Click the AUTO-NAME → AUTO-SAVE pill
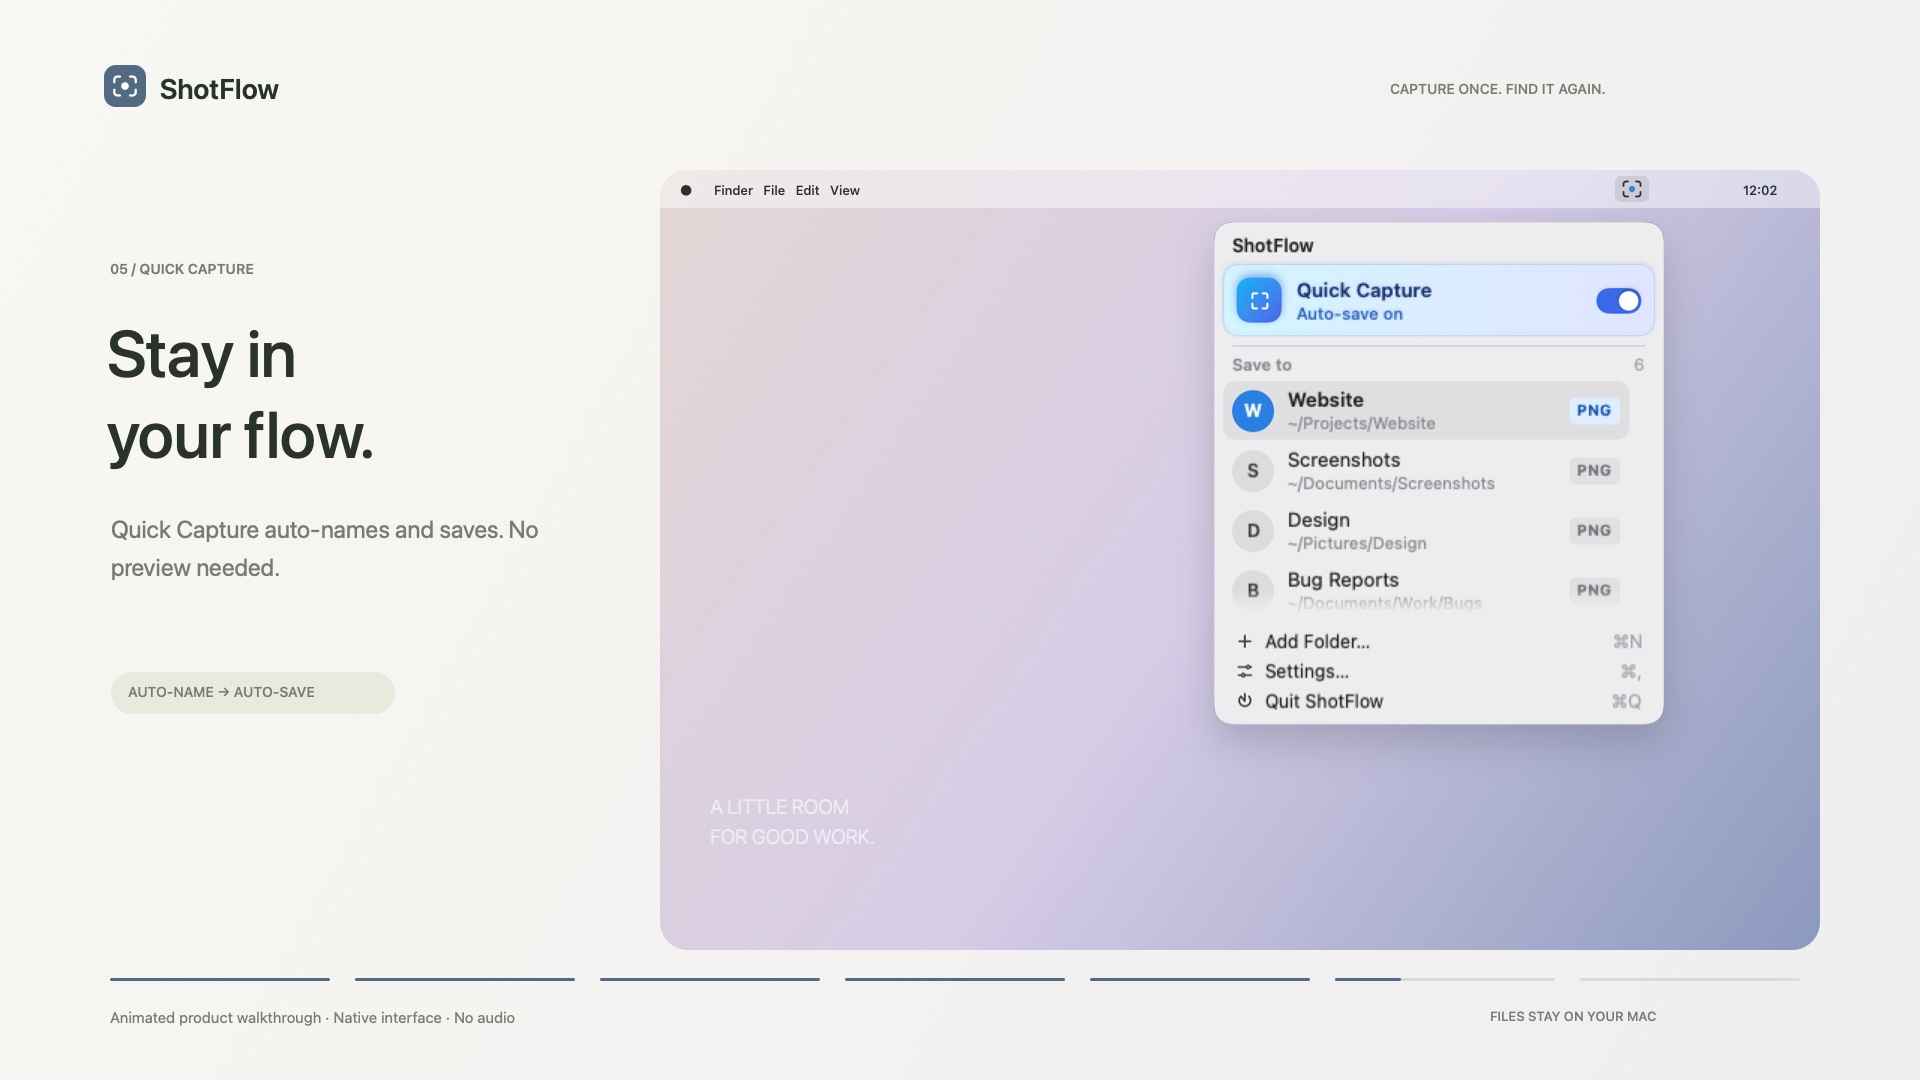This screenshot has width=1920, height=1080. [x=252, y=692]
